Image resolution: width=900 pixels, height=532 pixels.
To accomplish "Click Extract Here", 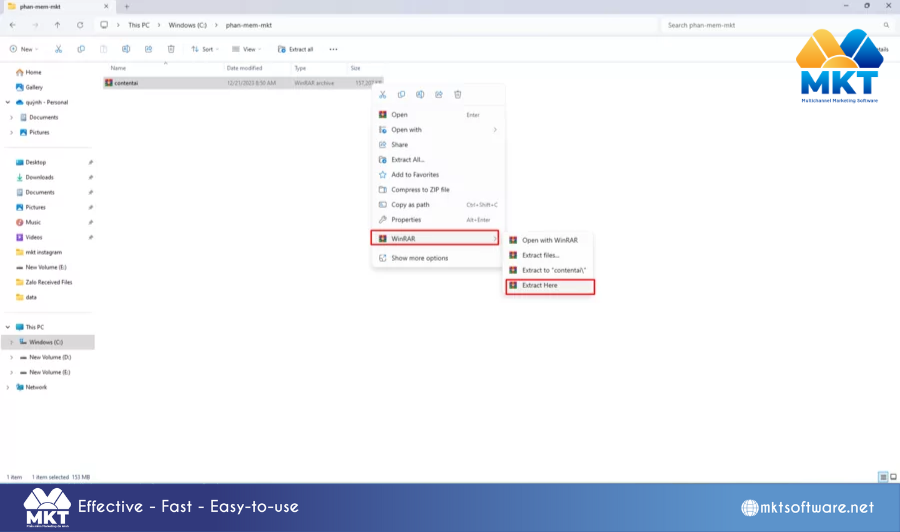I will pos(550,286).
